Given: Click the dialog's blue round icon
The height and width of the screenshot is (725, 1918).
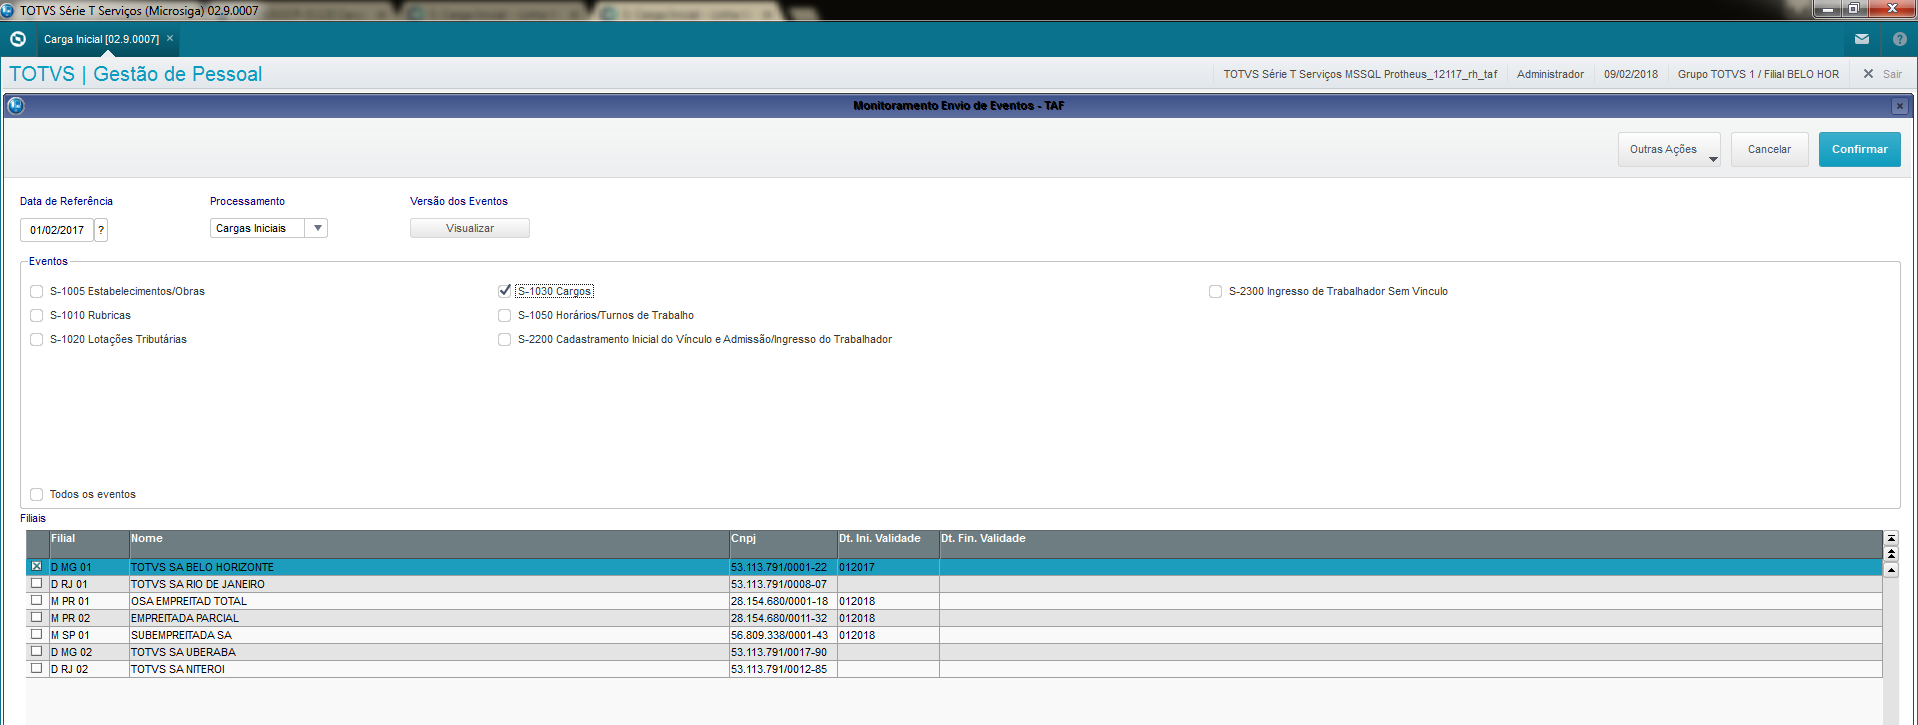Looking at the screenshot, I should point(15,105).
